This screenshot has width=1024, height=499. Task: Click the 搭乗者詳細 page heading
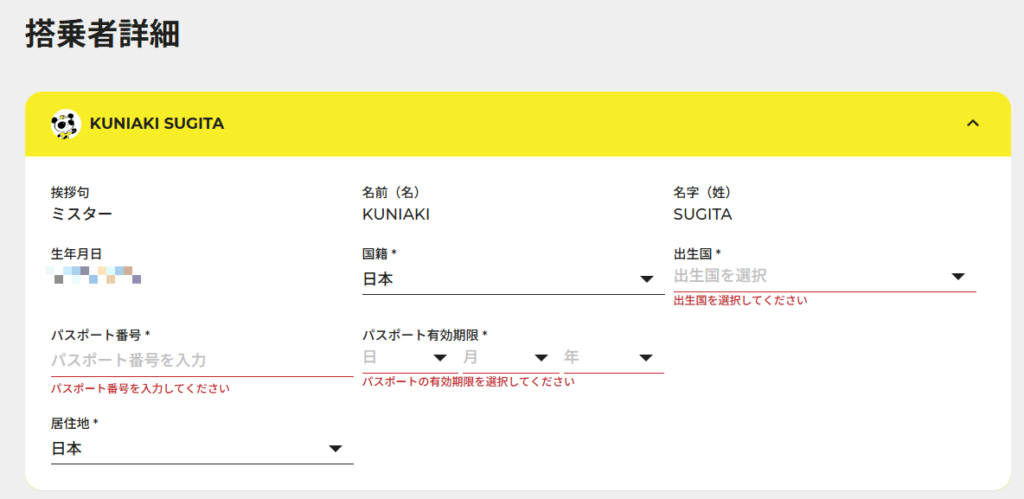point(101,36)
